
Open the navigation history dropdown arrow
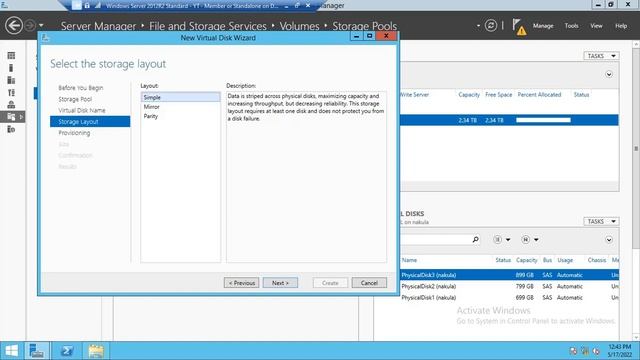[x=41, y=26]
